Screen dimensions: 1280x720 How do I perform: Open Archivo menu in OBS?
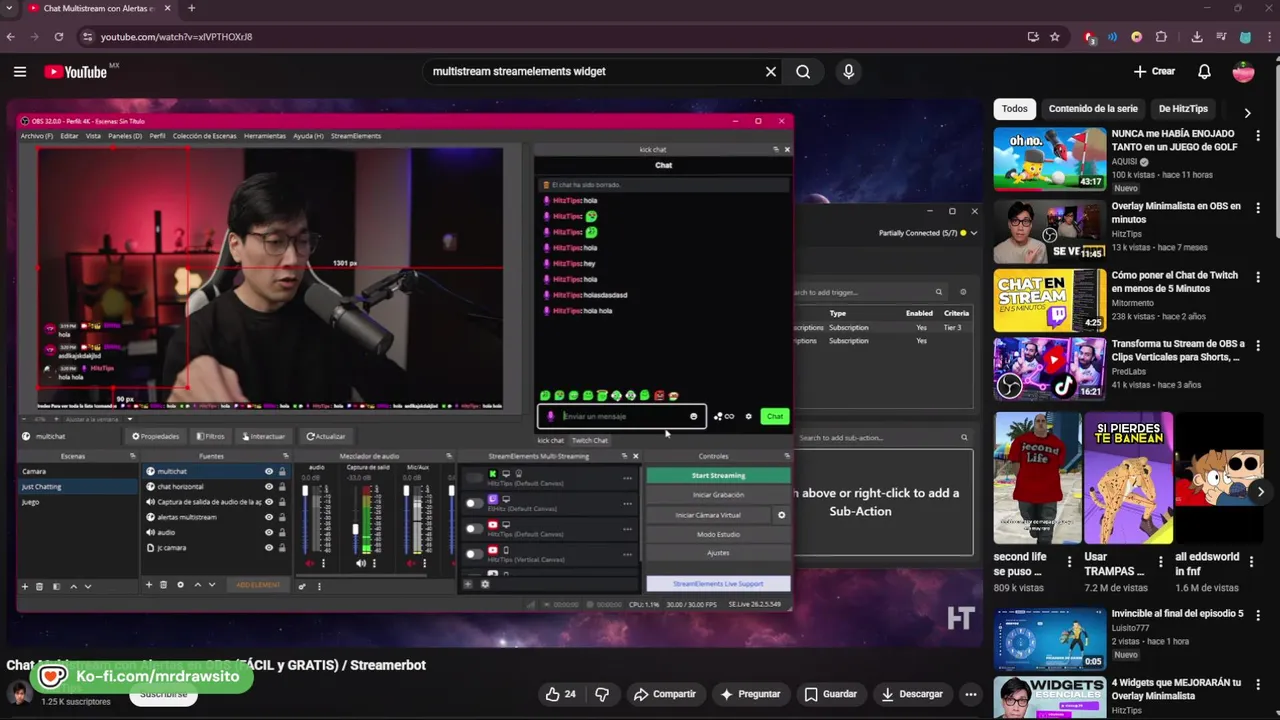(37, 136)
